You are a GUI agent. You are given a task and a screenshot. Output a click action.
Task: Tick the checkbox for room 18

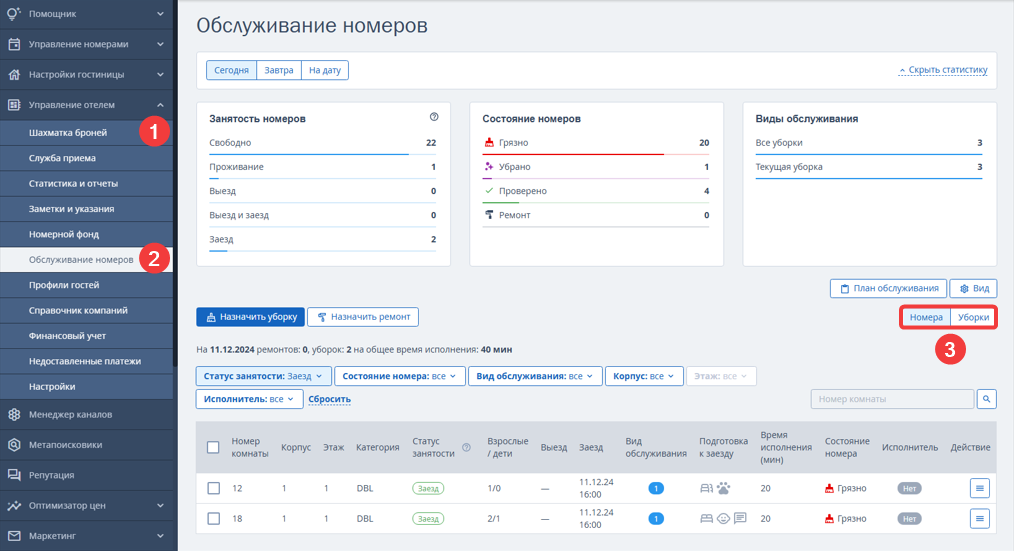213,519
